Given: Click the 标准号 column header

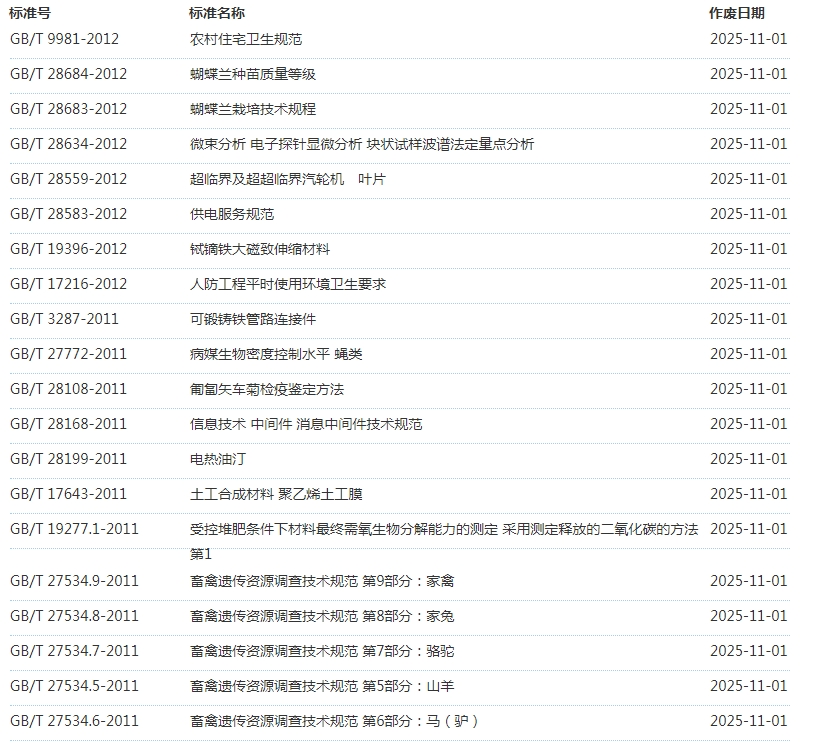Looking at the screenshot, I should pos(30,13).
